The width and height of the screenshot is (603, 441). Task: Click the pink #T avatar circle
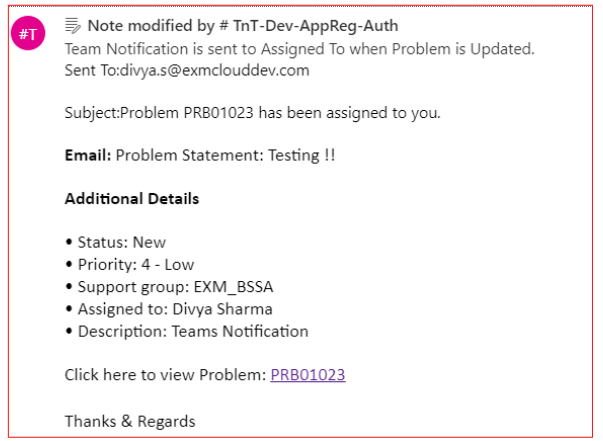(28, 33)
